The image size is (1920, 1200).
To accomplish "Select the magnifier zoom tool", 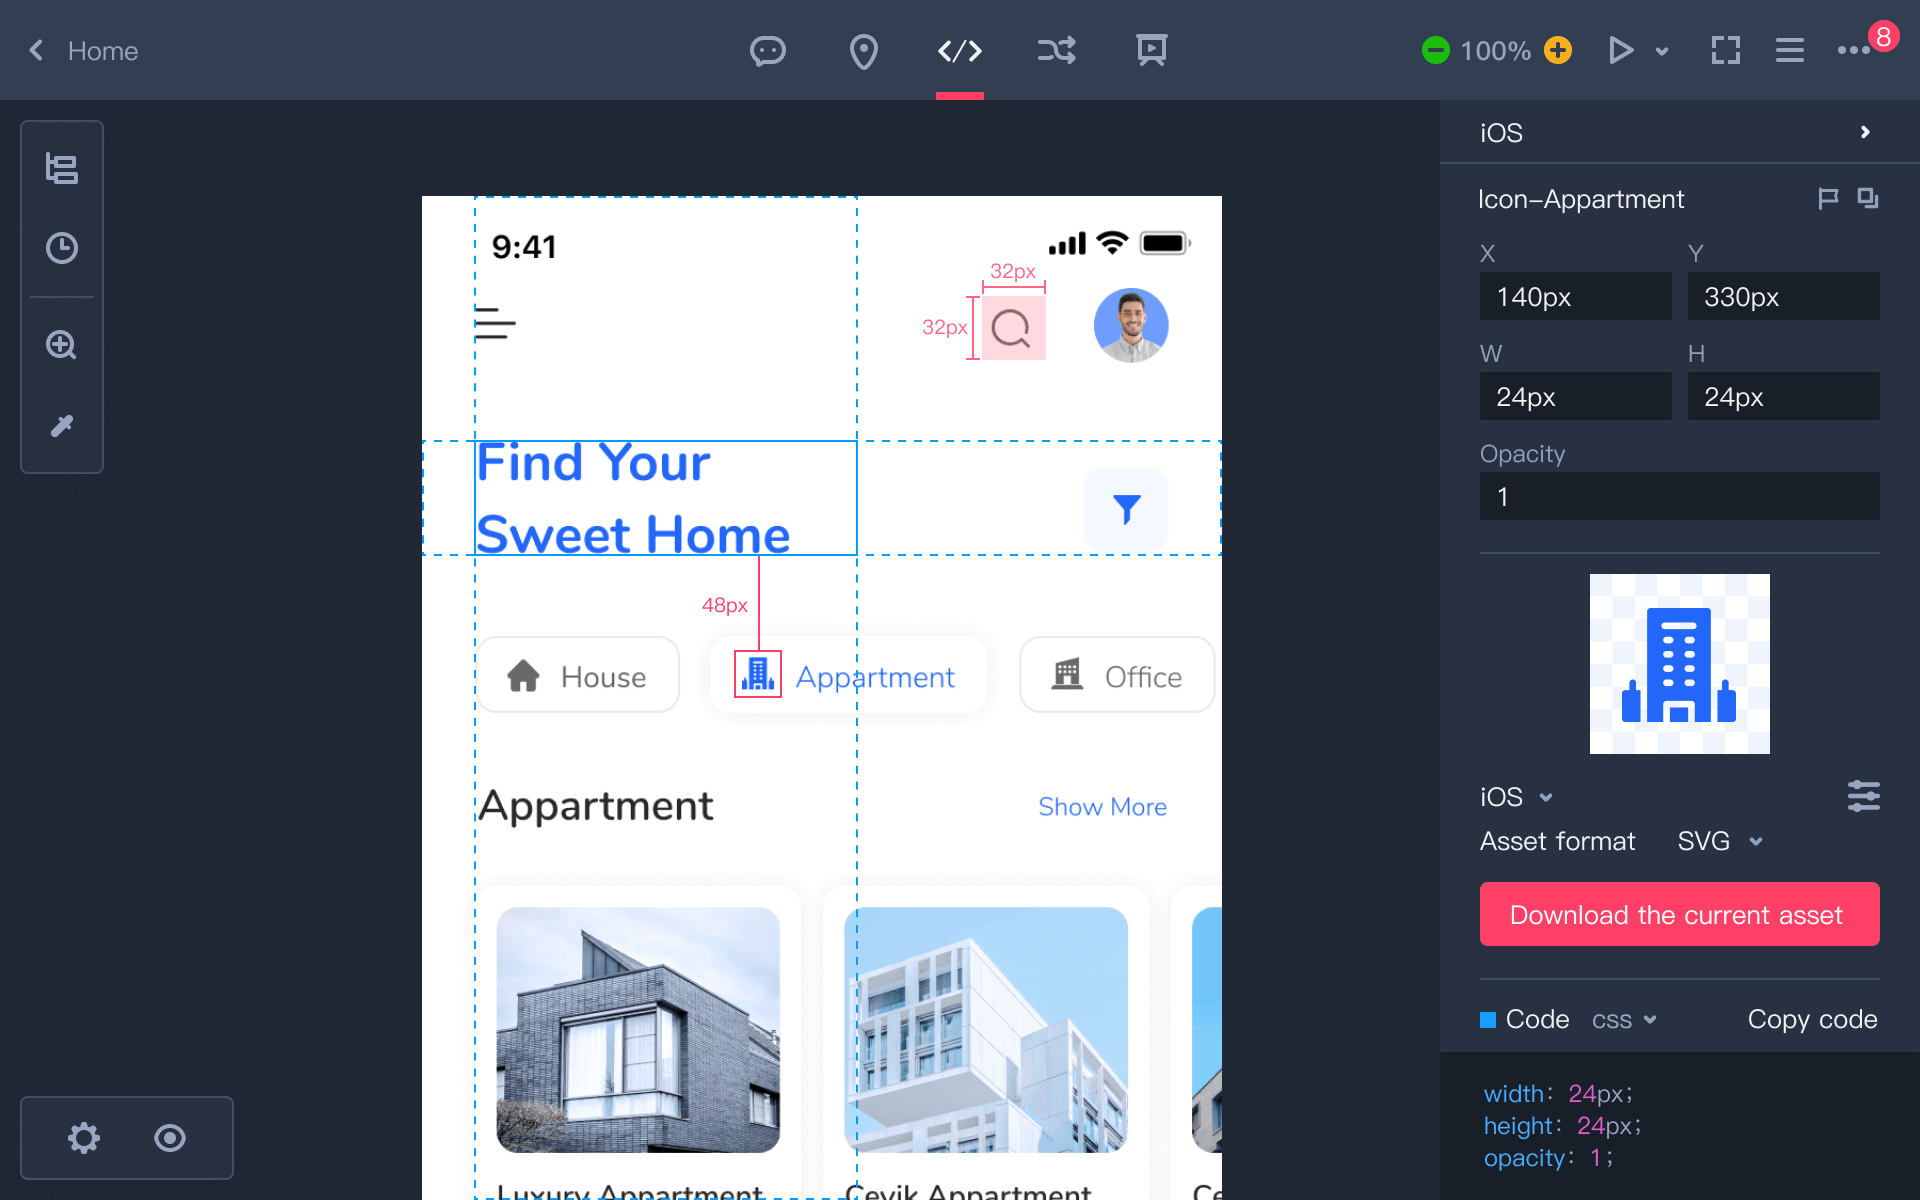I will 62,345.
